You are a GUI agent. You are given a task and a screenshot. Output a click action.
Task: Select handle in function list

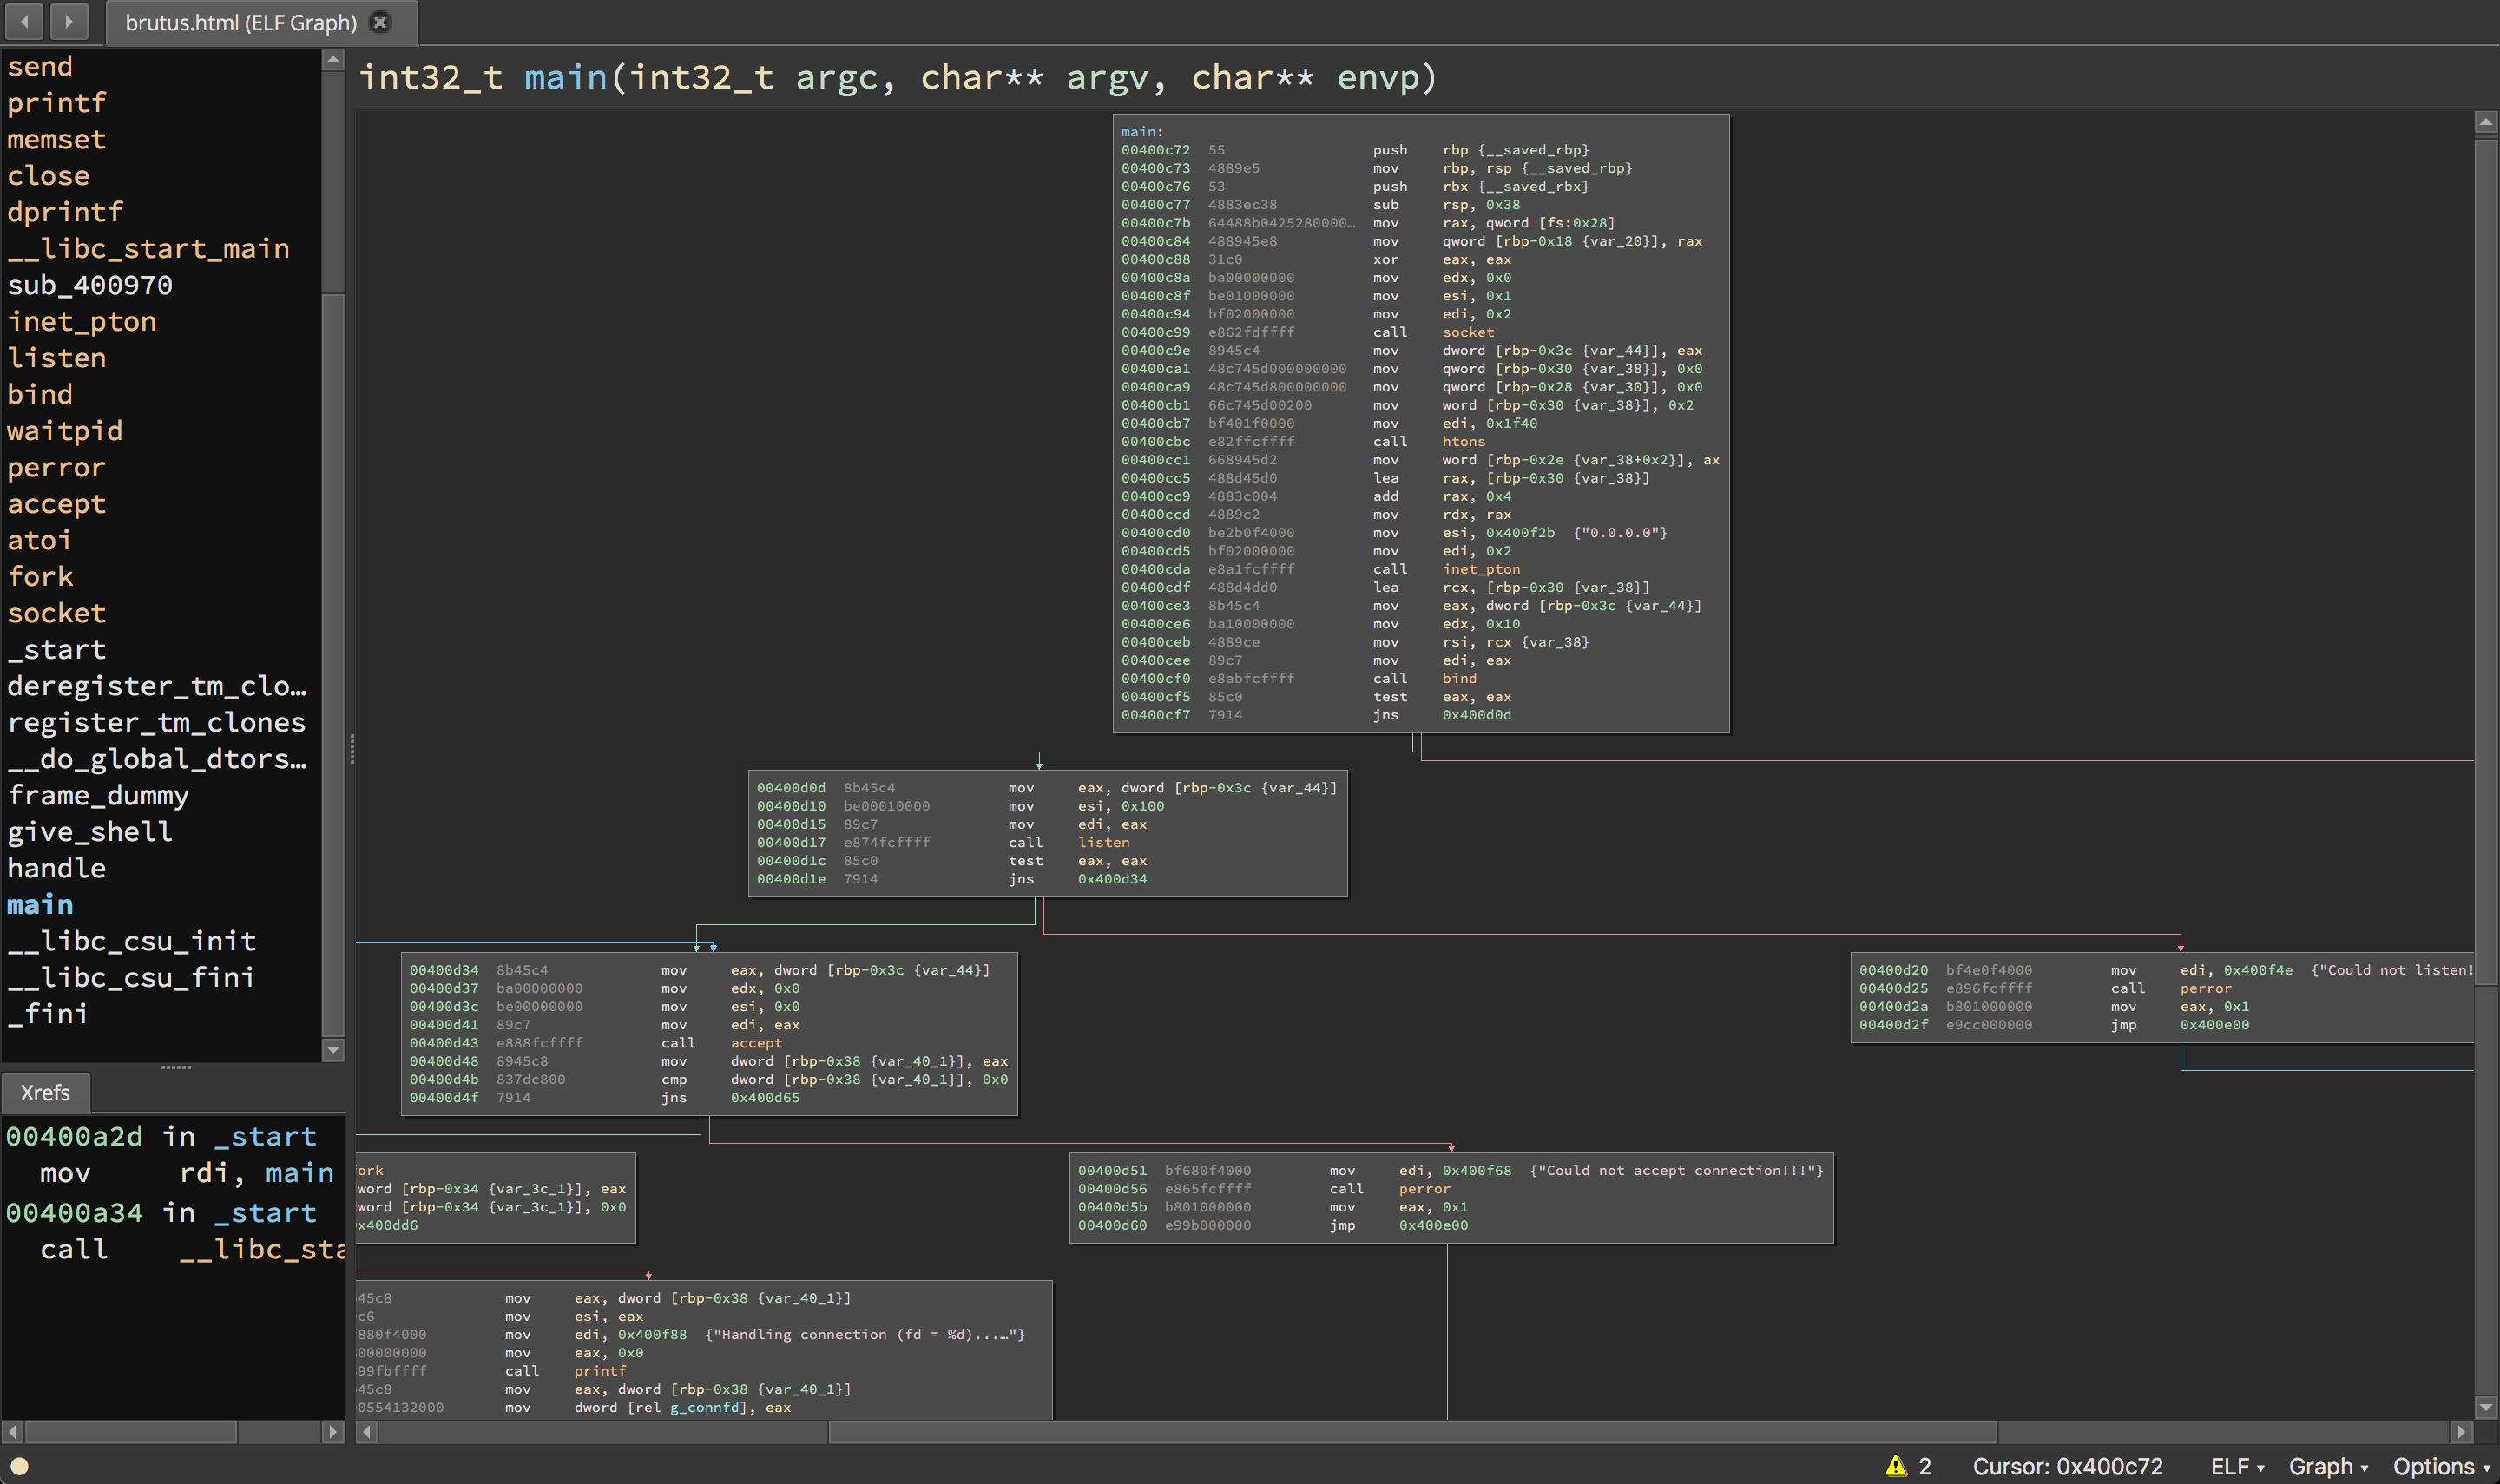[56, 868]
